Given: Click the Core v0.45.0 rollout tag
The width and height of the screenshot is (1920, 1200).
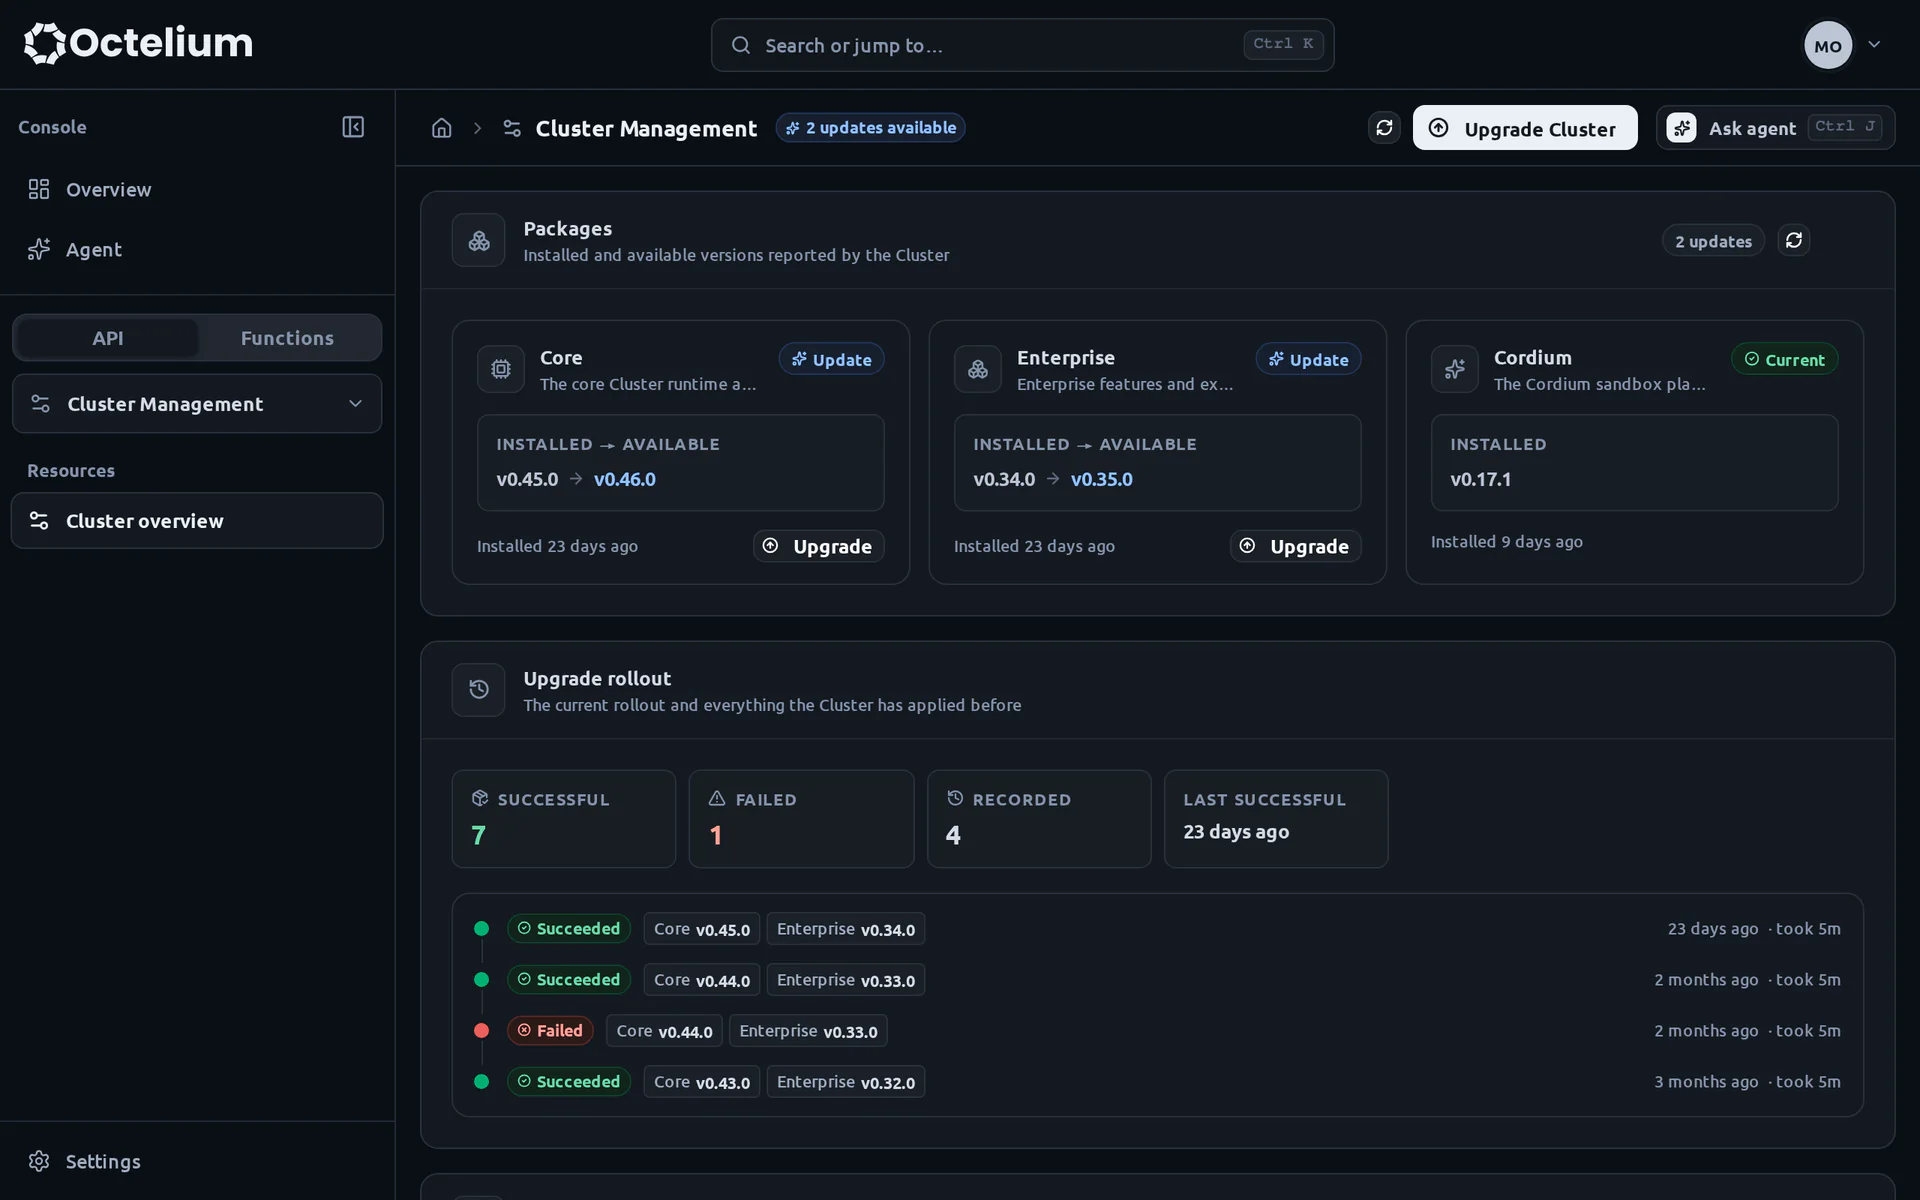Looking at the screenshot, I should click(x=702, y=929).
